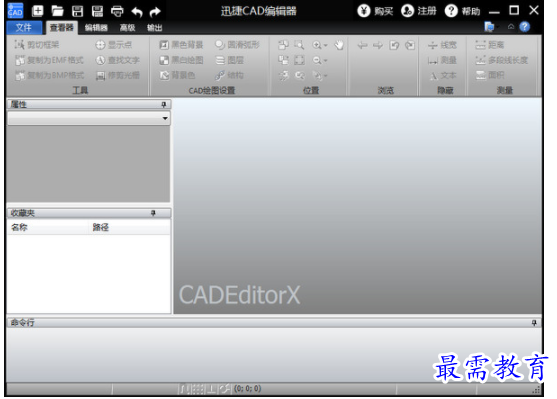
Task: Click 复制为BMP格式
Action: coord(49,75)
